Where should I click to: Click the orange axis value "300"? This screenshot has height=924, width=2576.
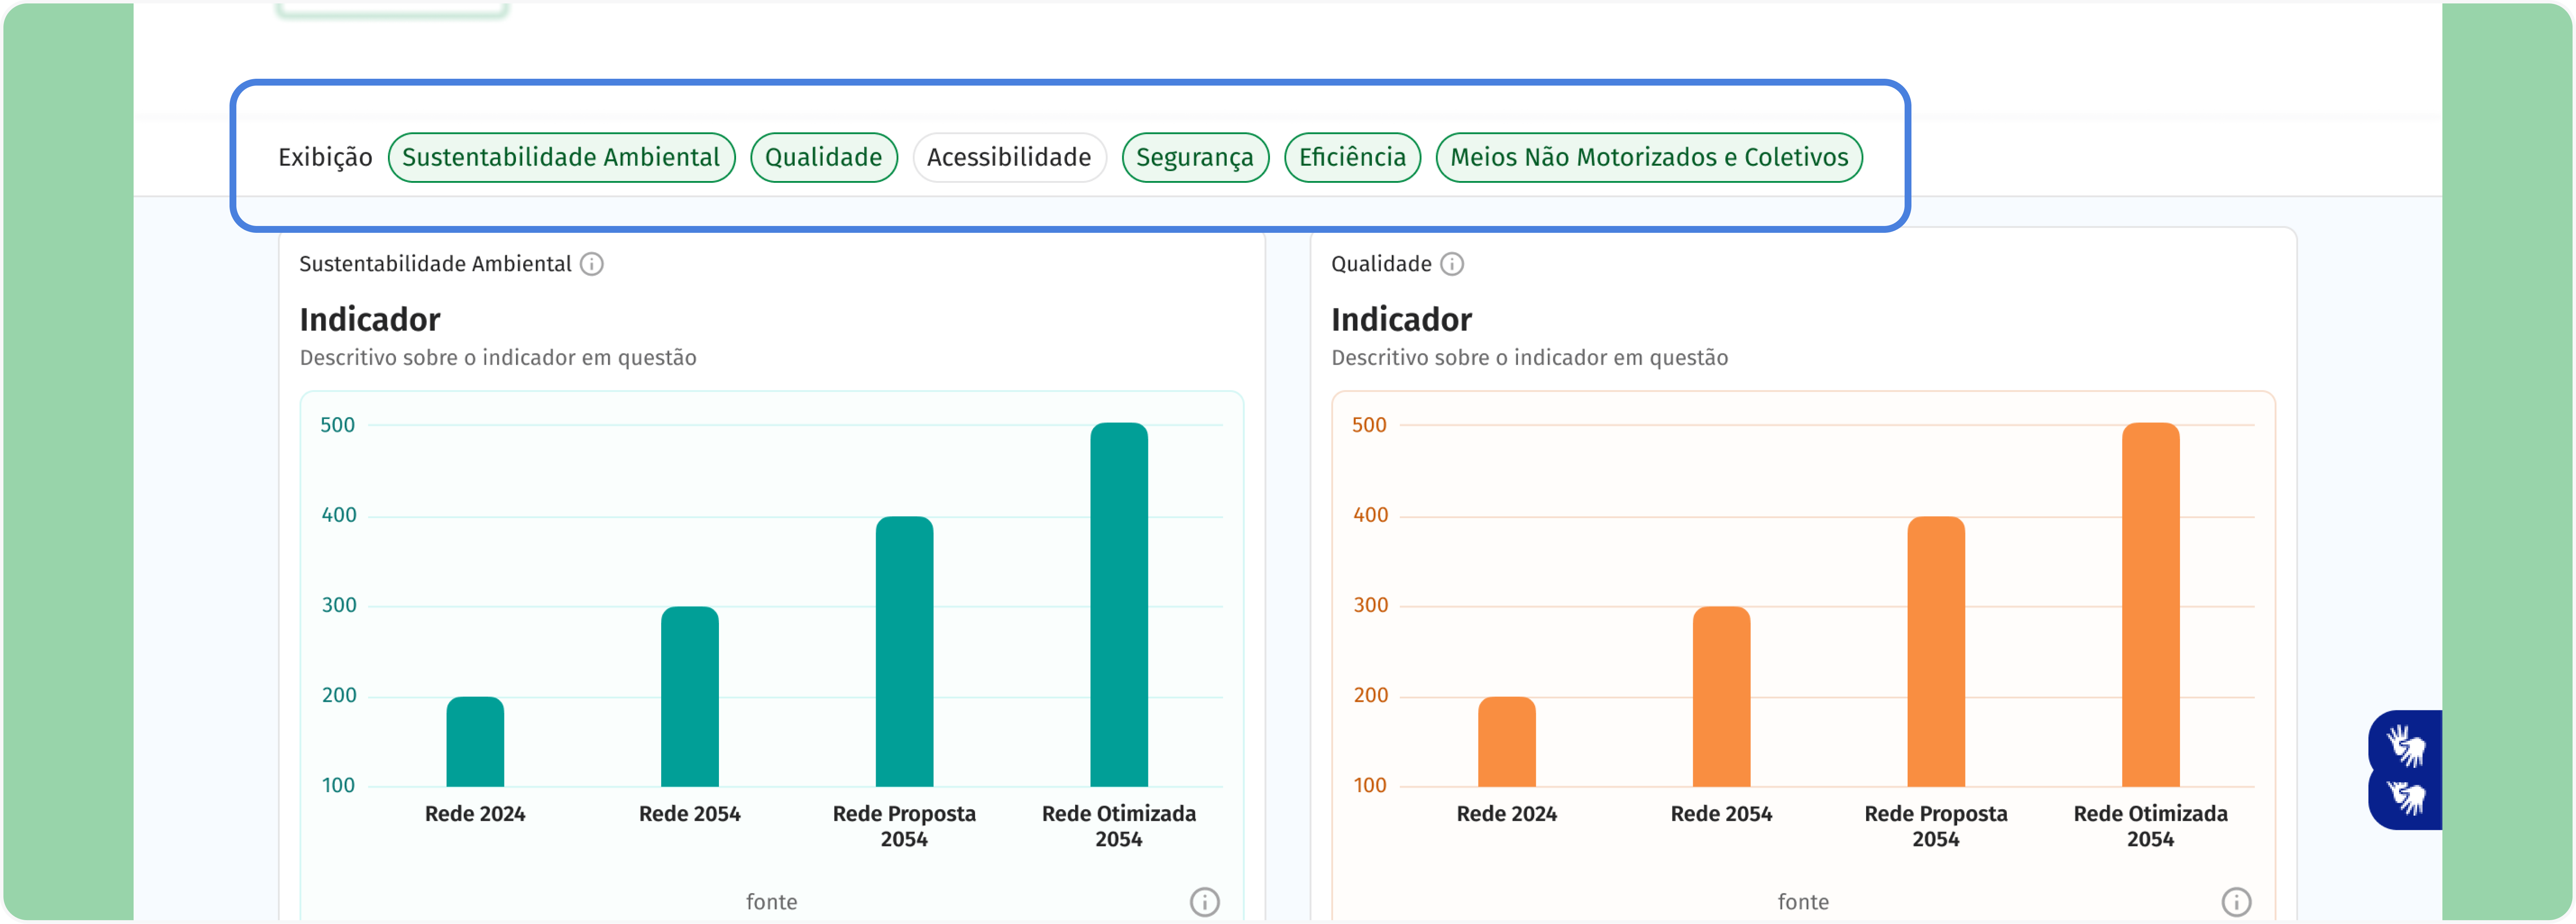(x=1371, y=605)
